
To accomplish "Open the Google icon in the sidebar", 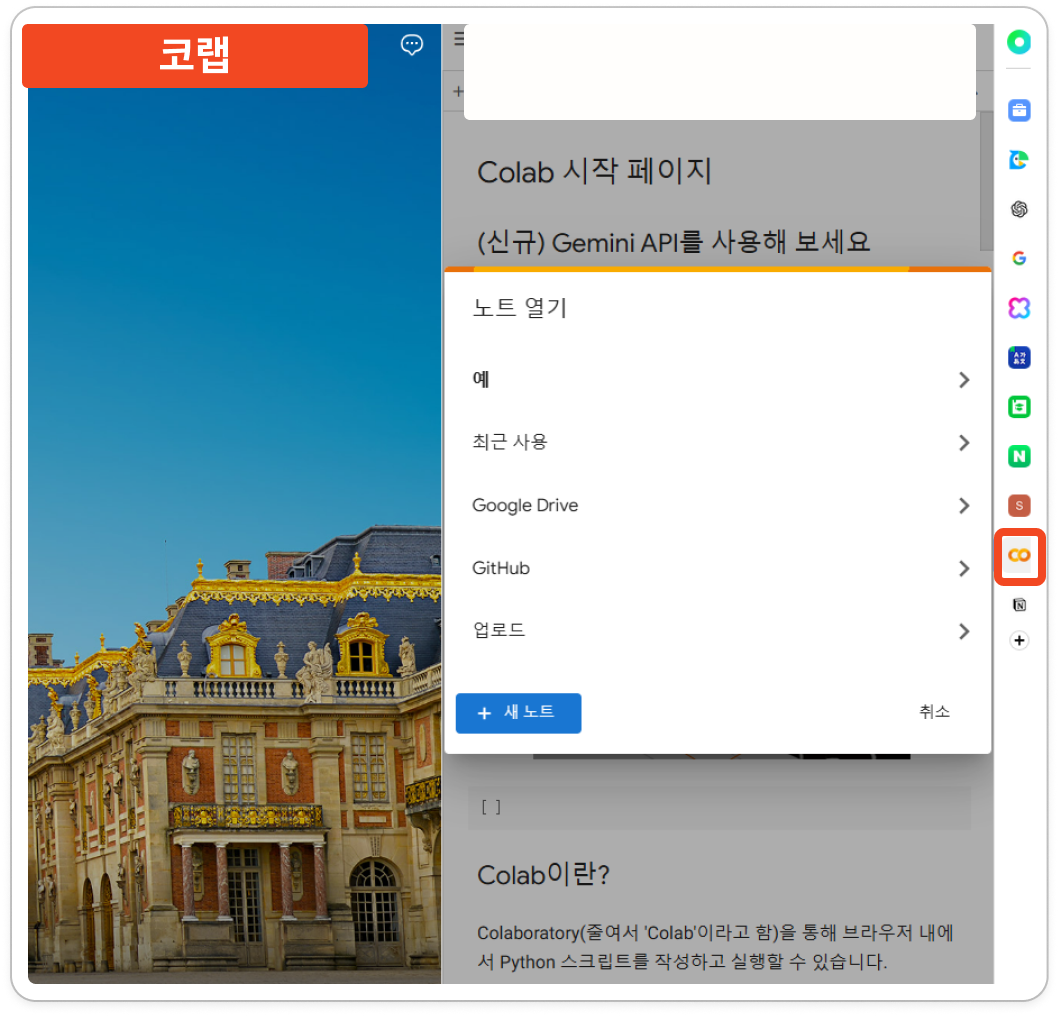I will [x=1019, y=258].
